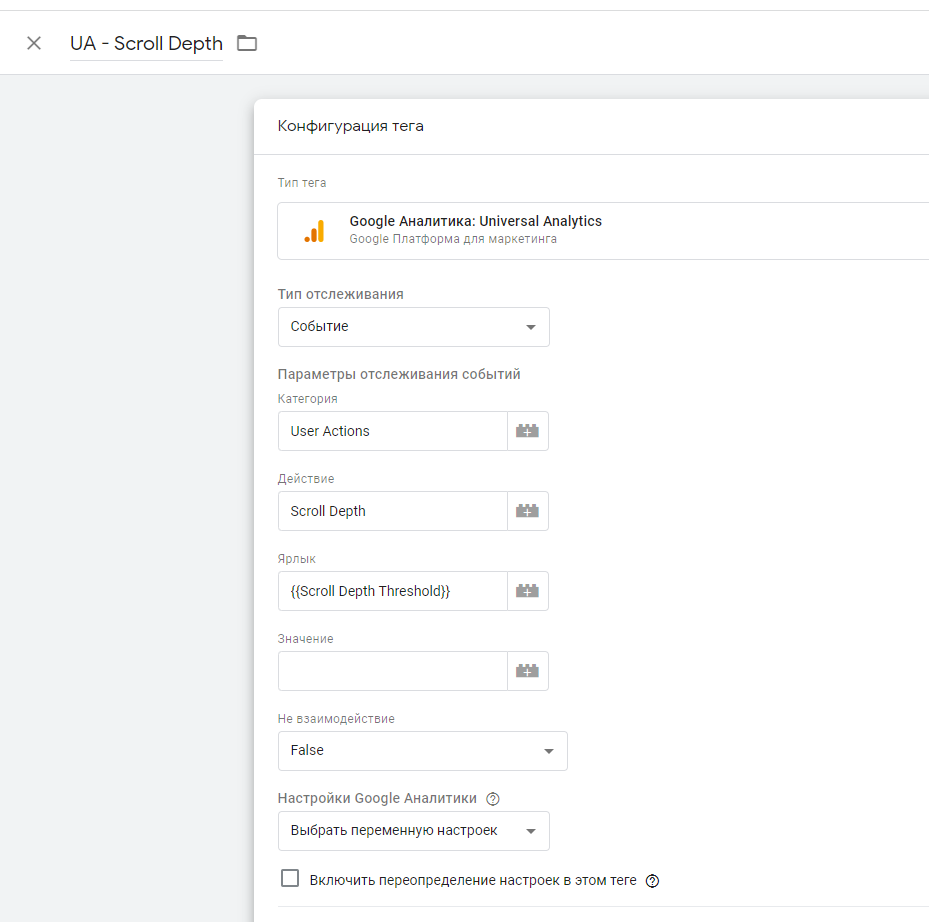Enable the override settings checkbox
This screenshot has height=922, width=929.
point(290,879)
